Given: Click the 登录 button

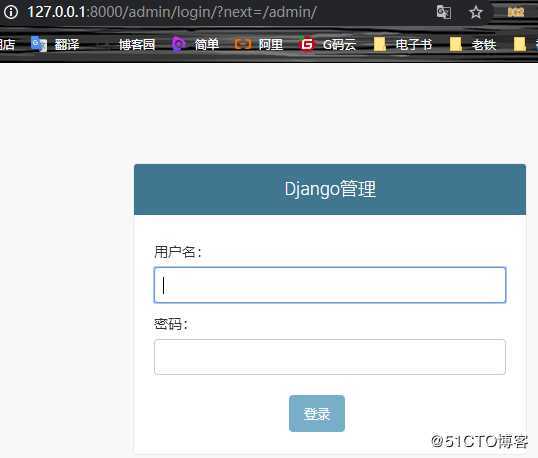Looking at the screenshot, I should [317, 413].
